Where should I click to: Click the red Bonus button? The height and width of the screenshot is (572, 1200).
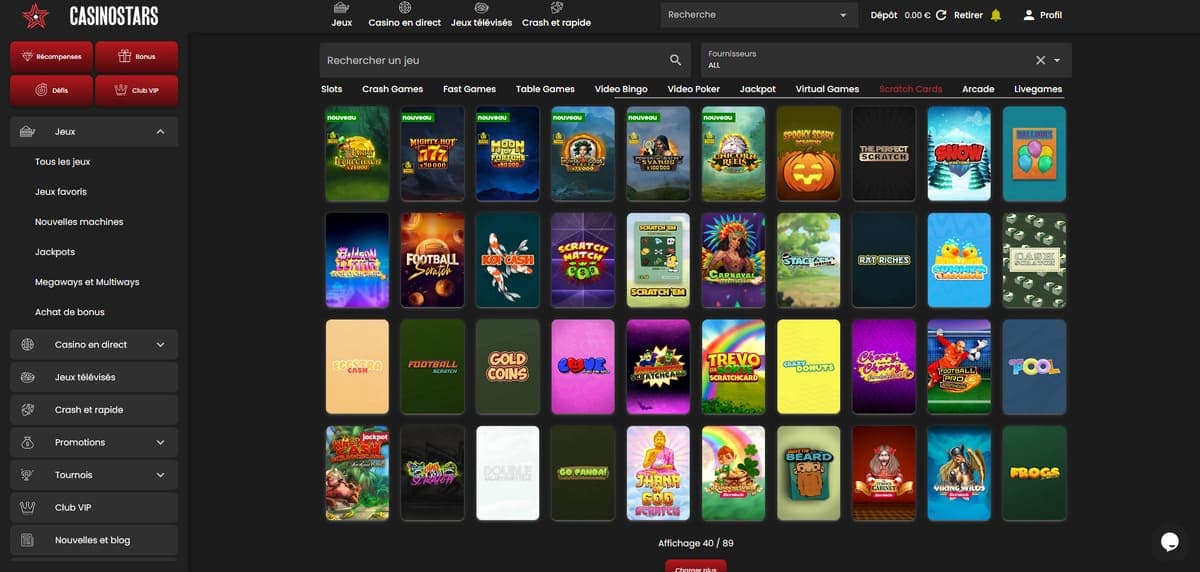point(137,56)
